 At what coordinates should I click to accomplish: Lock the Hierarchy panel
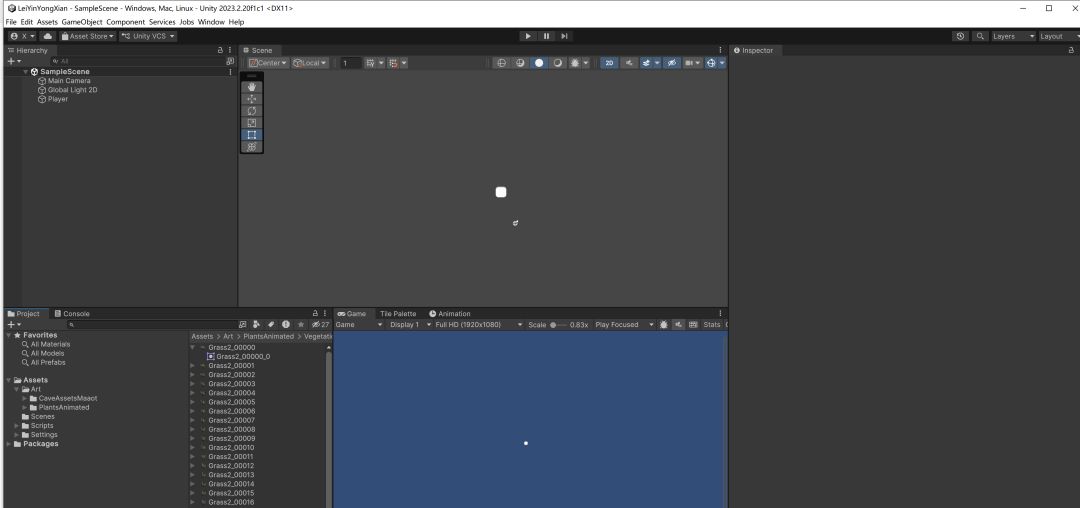pyautogui.click(x=220, y=50)
